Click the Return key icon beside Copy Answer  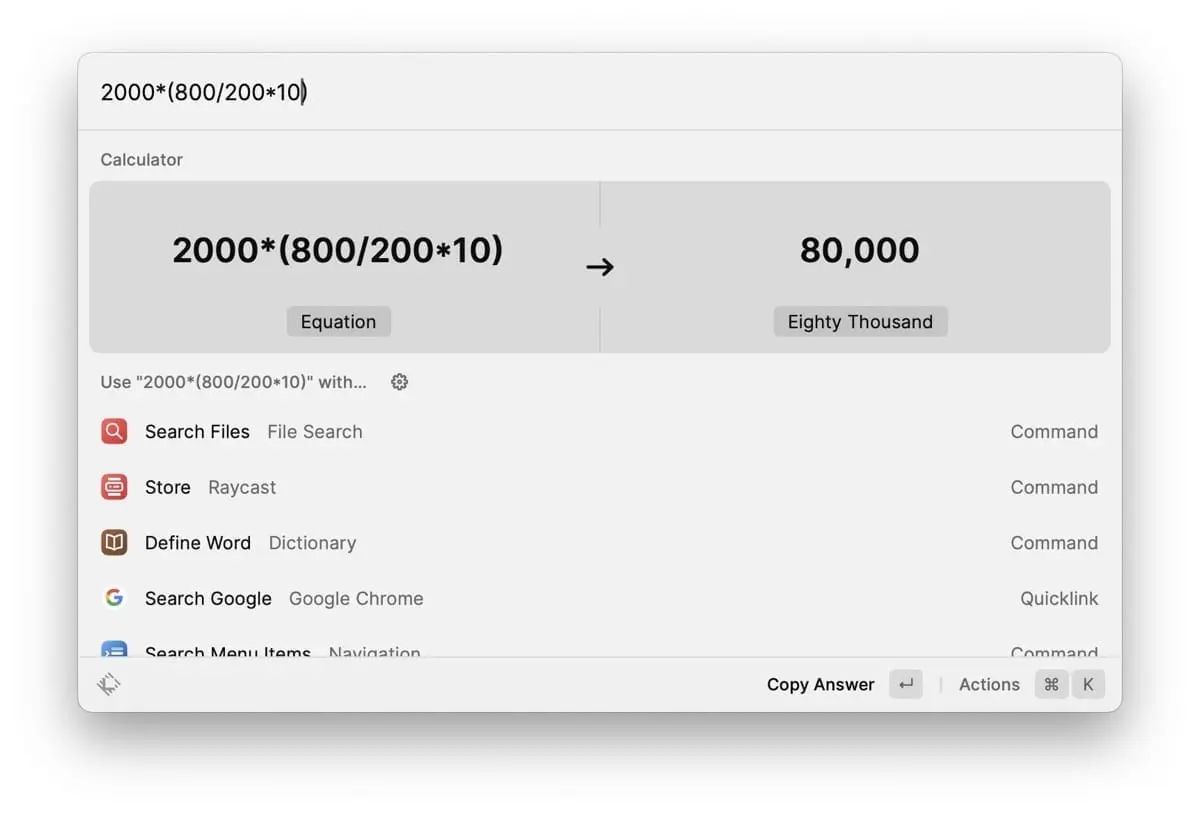pos(906,685)
